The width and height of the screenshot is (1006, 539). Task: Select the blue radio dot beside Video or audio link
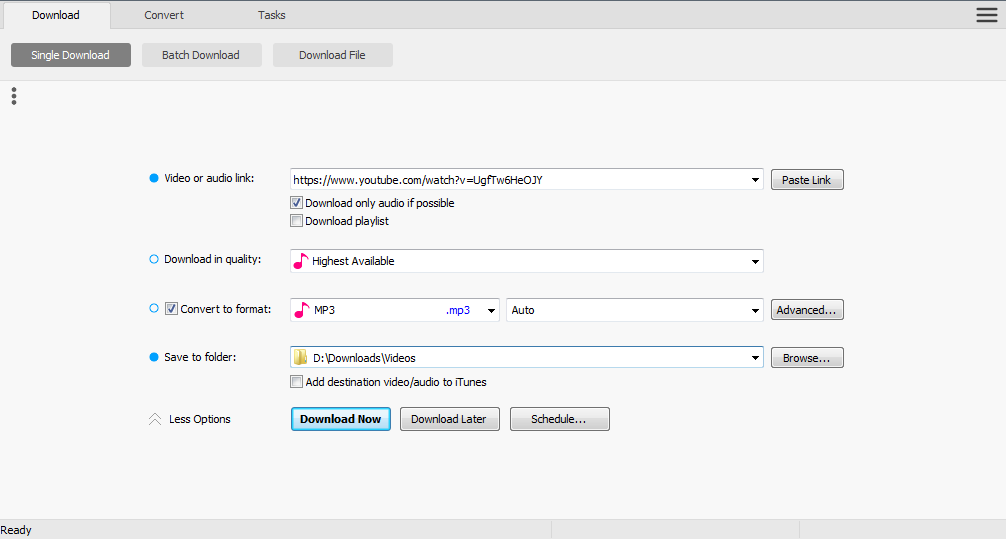tap(154, 178)
